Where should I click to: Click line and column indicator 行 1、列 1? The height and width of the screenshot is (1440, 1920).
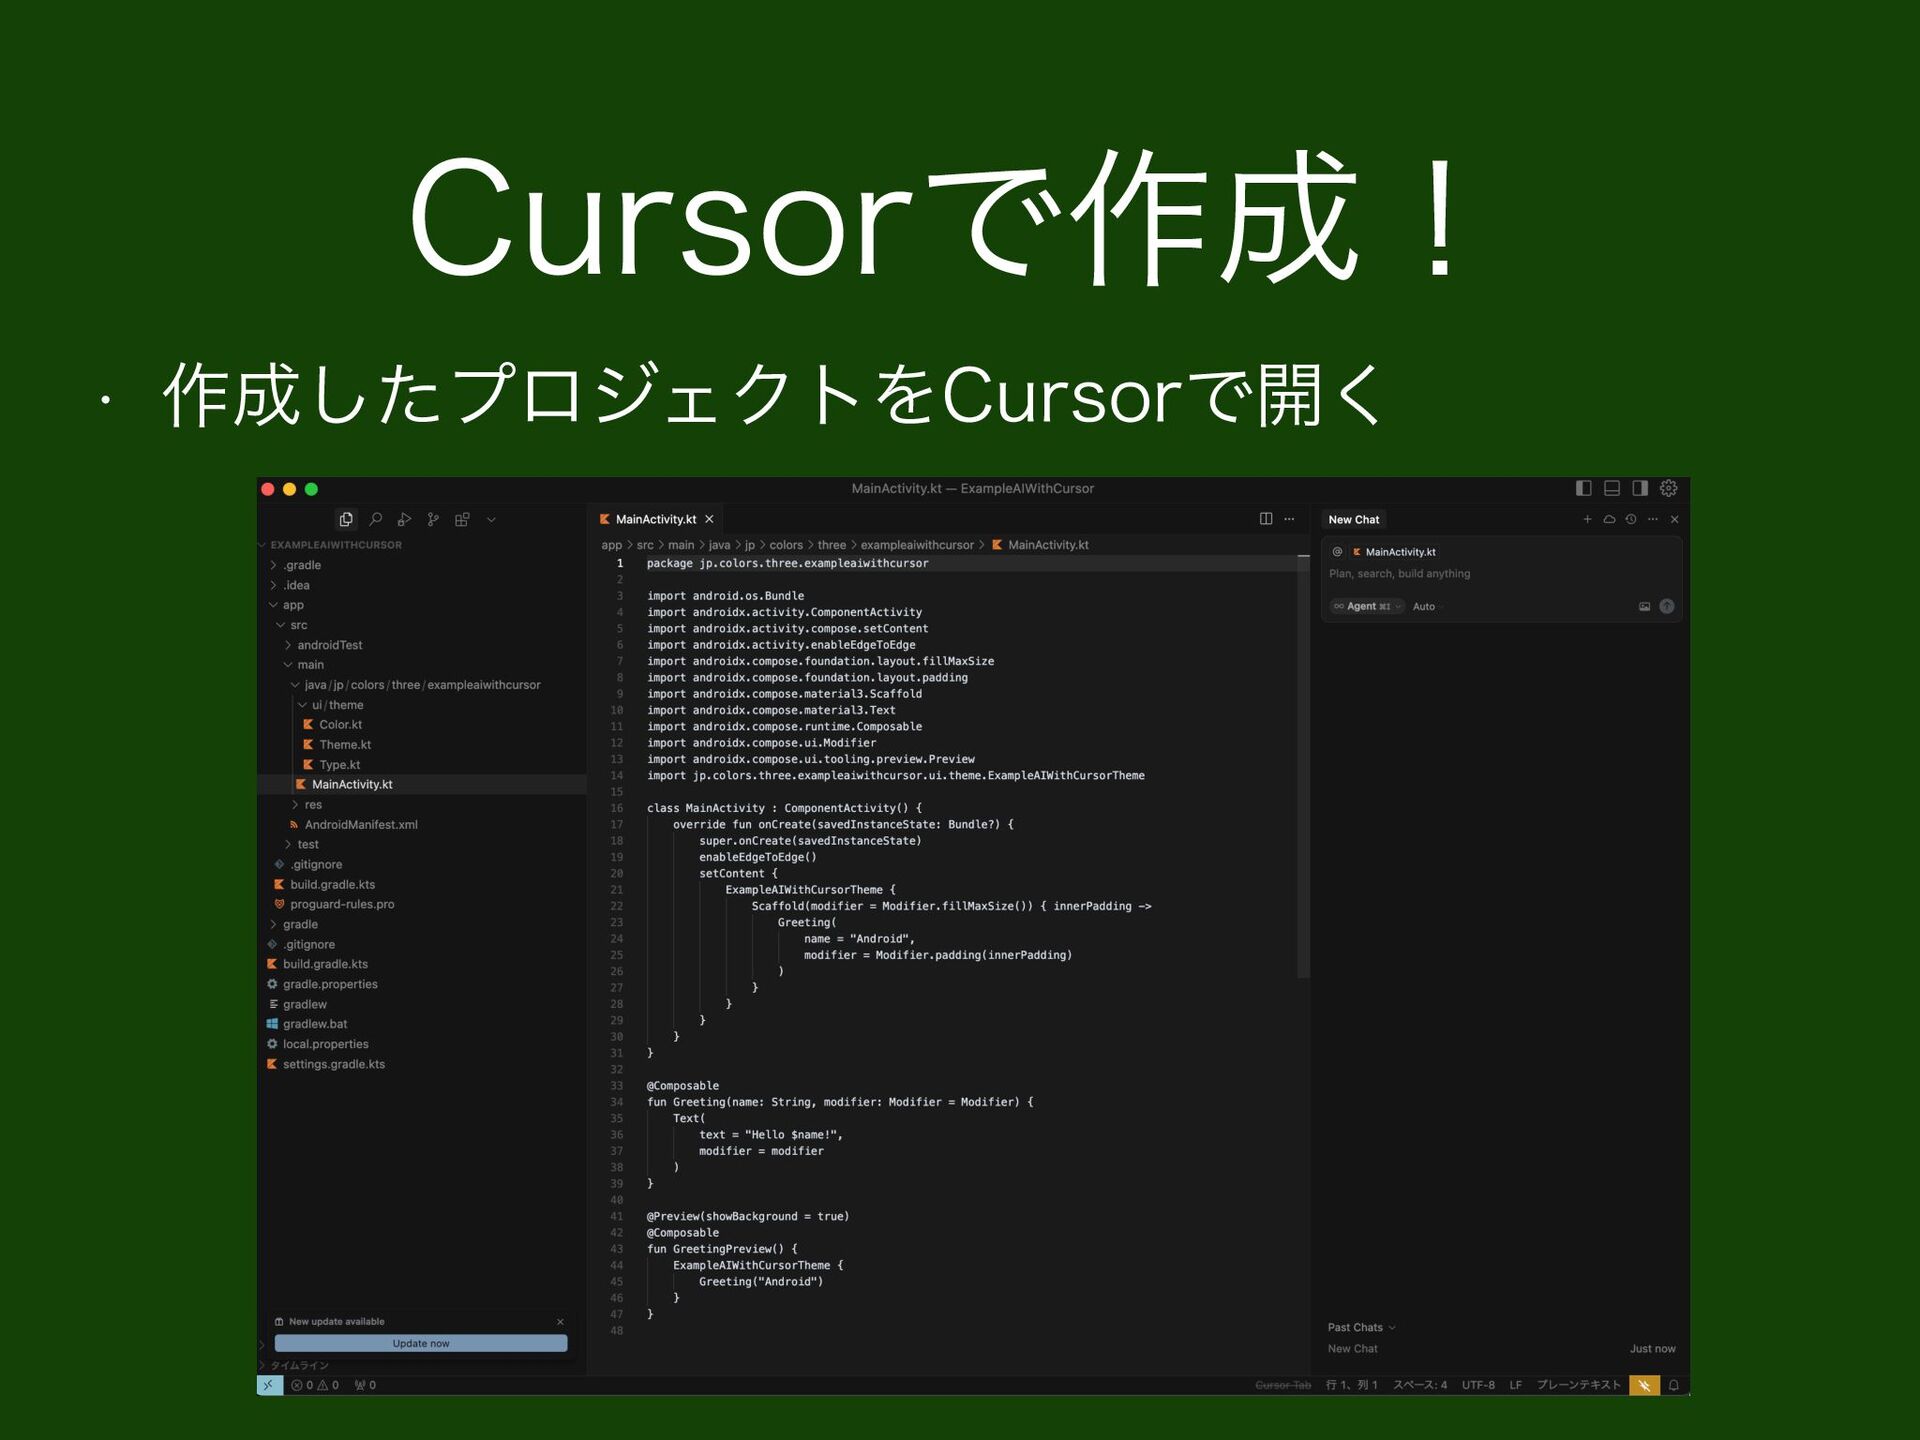pos(1352,1385)
